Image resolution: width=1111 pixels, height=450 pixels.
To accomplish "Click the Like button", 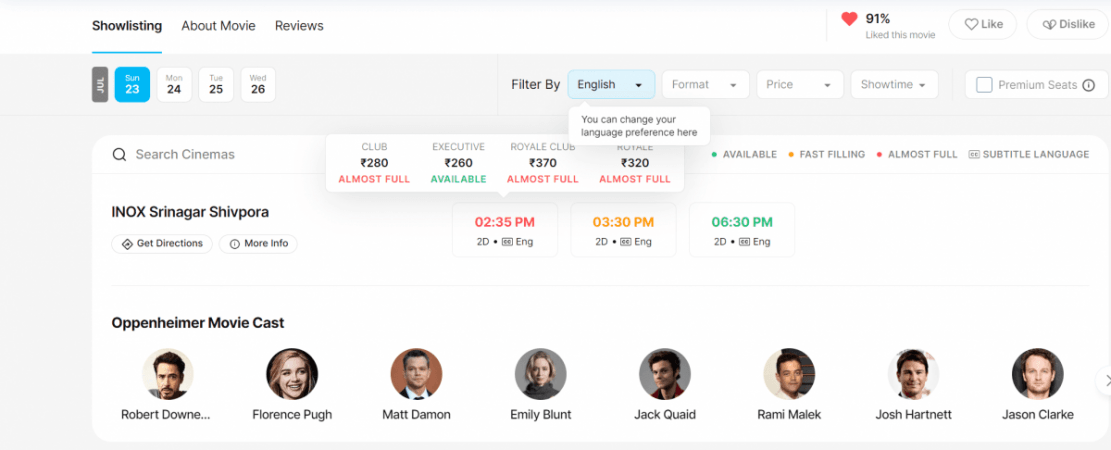I will [982, 24].
